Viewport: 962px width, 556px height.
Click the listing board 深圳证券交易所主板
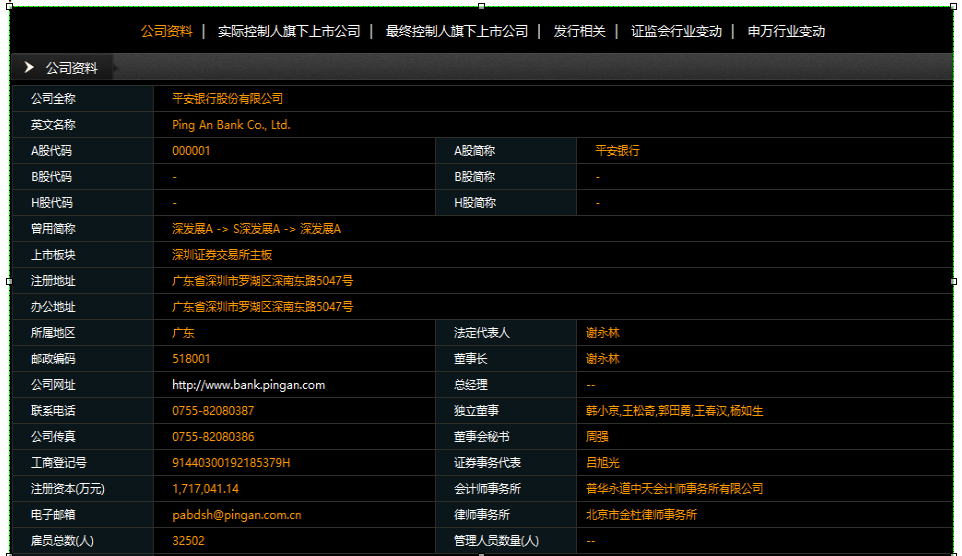pos(221,255)
